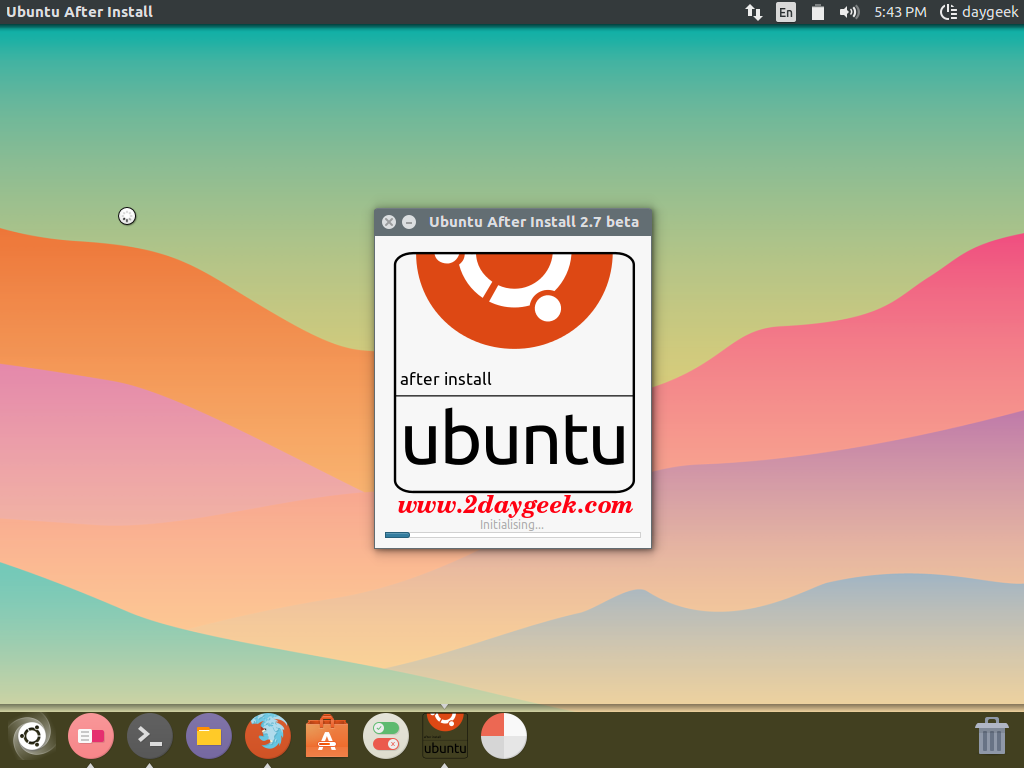
Task: Close the Ubuntu After Install window
Action: 389,222
